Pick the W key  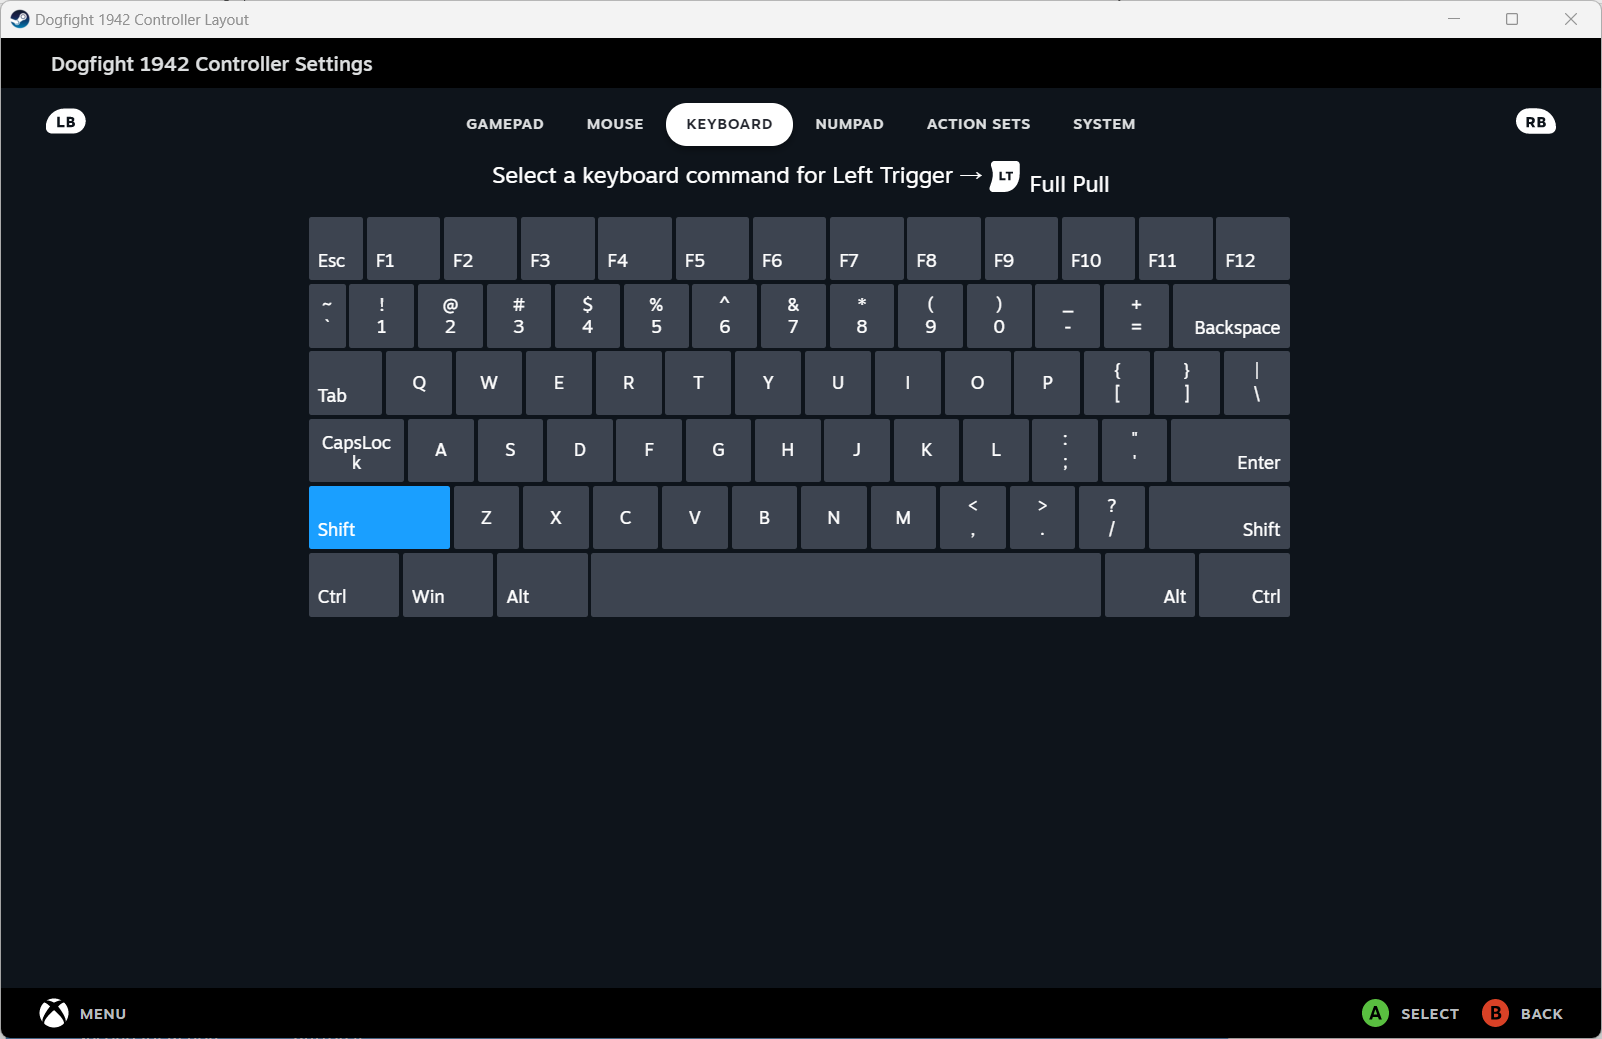[x=489, y=383]
